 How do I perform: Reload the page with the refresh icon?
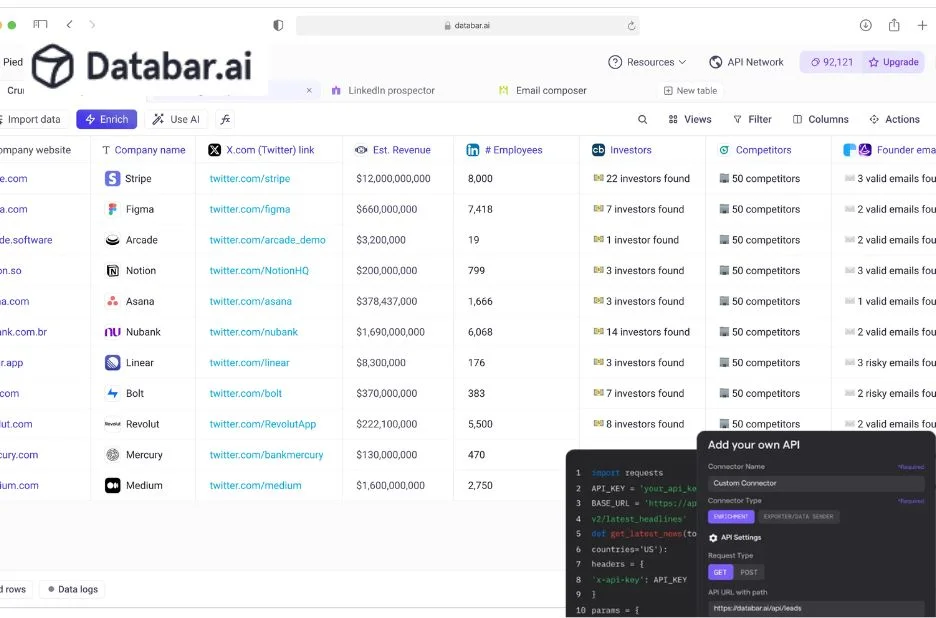click(631, 26)
